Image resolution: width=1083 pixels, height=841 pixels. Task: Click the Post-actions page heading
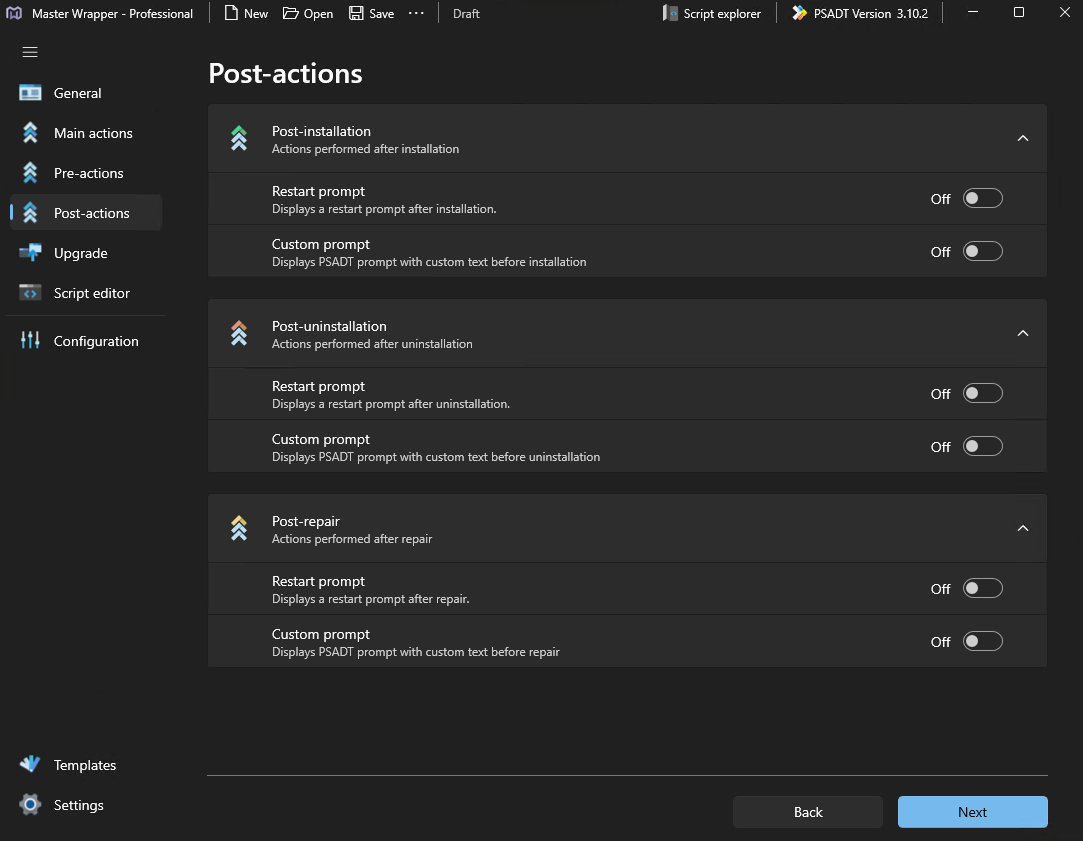tap(285, 74)
